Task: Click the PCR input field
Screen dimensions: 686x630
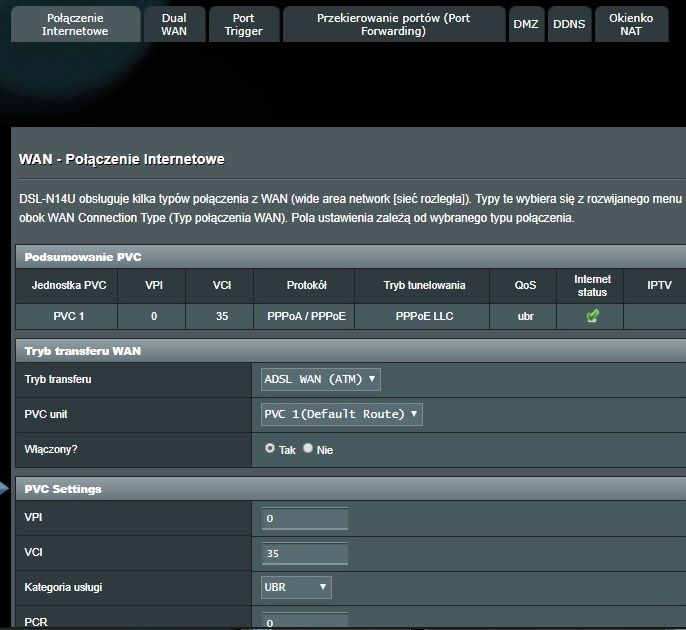Action: (305, 621)
